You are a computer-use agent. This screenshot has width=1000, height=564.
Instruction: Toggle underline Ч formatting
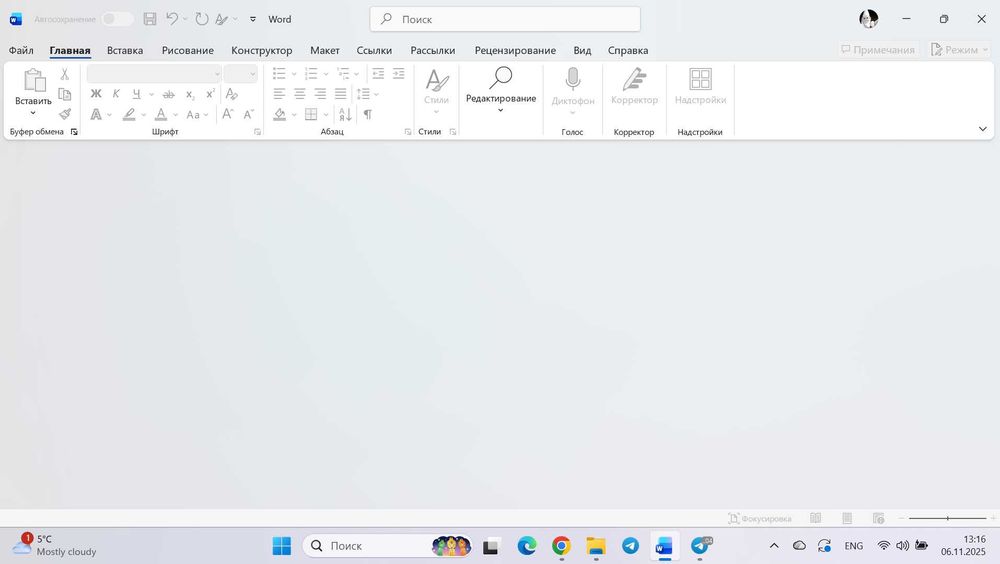coord(136,94)
